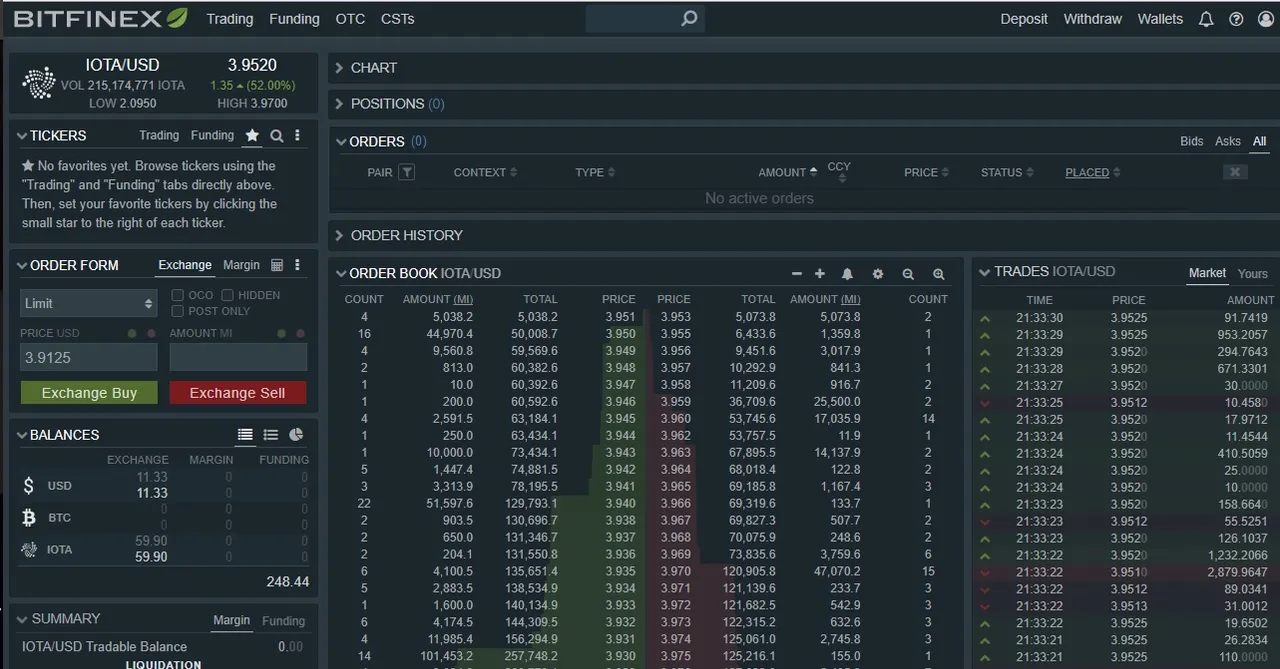Open notifications bell in header
Image resolution: width=1280 pixels, height=669 pixels.
(x=1206, y=19)
